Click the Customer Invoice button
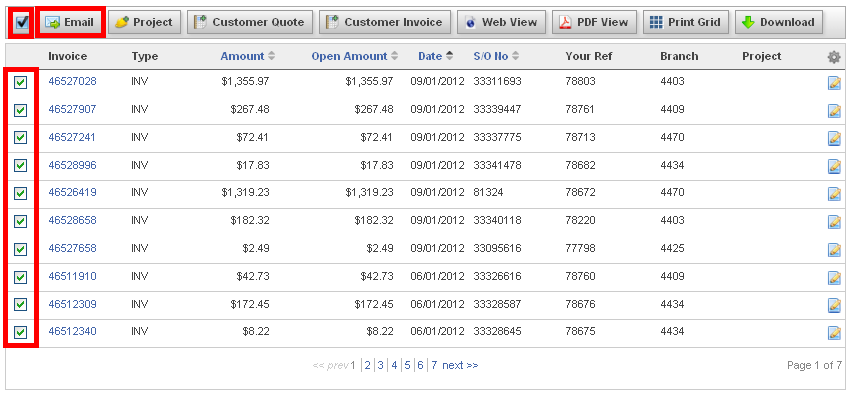This screenshot has height=395, width=851. click(x=385, y=22)
